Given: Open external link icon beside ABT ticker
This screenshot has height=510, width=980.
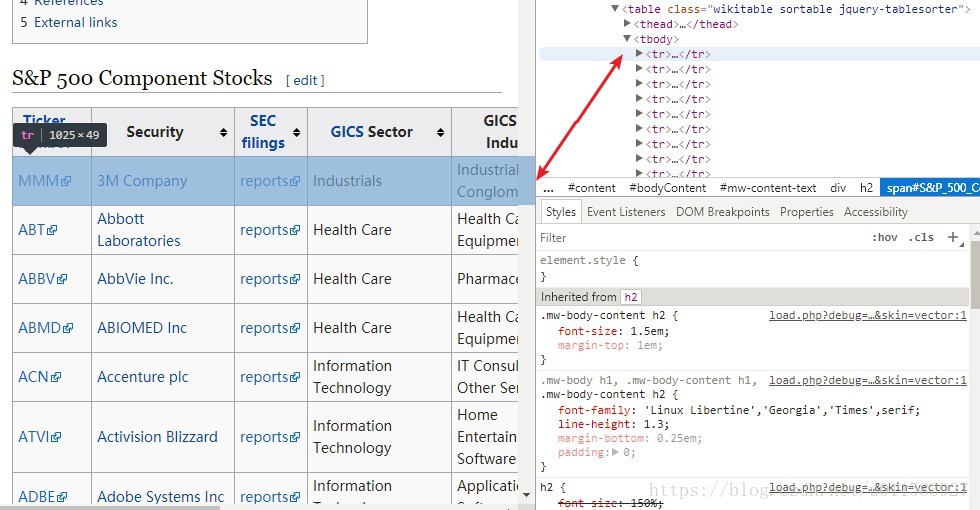Looking at the screenshot, I should coord(52,230).
